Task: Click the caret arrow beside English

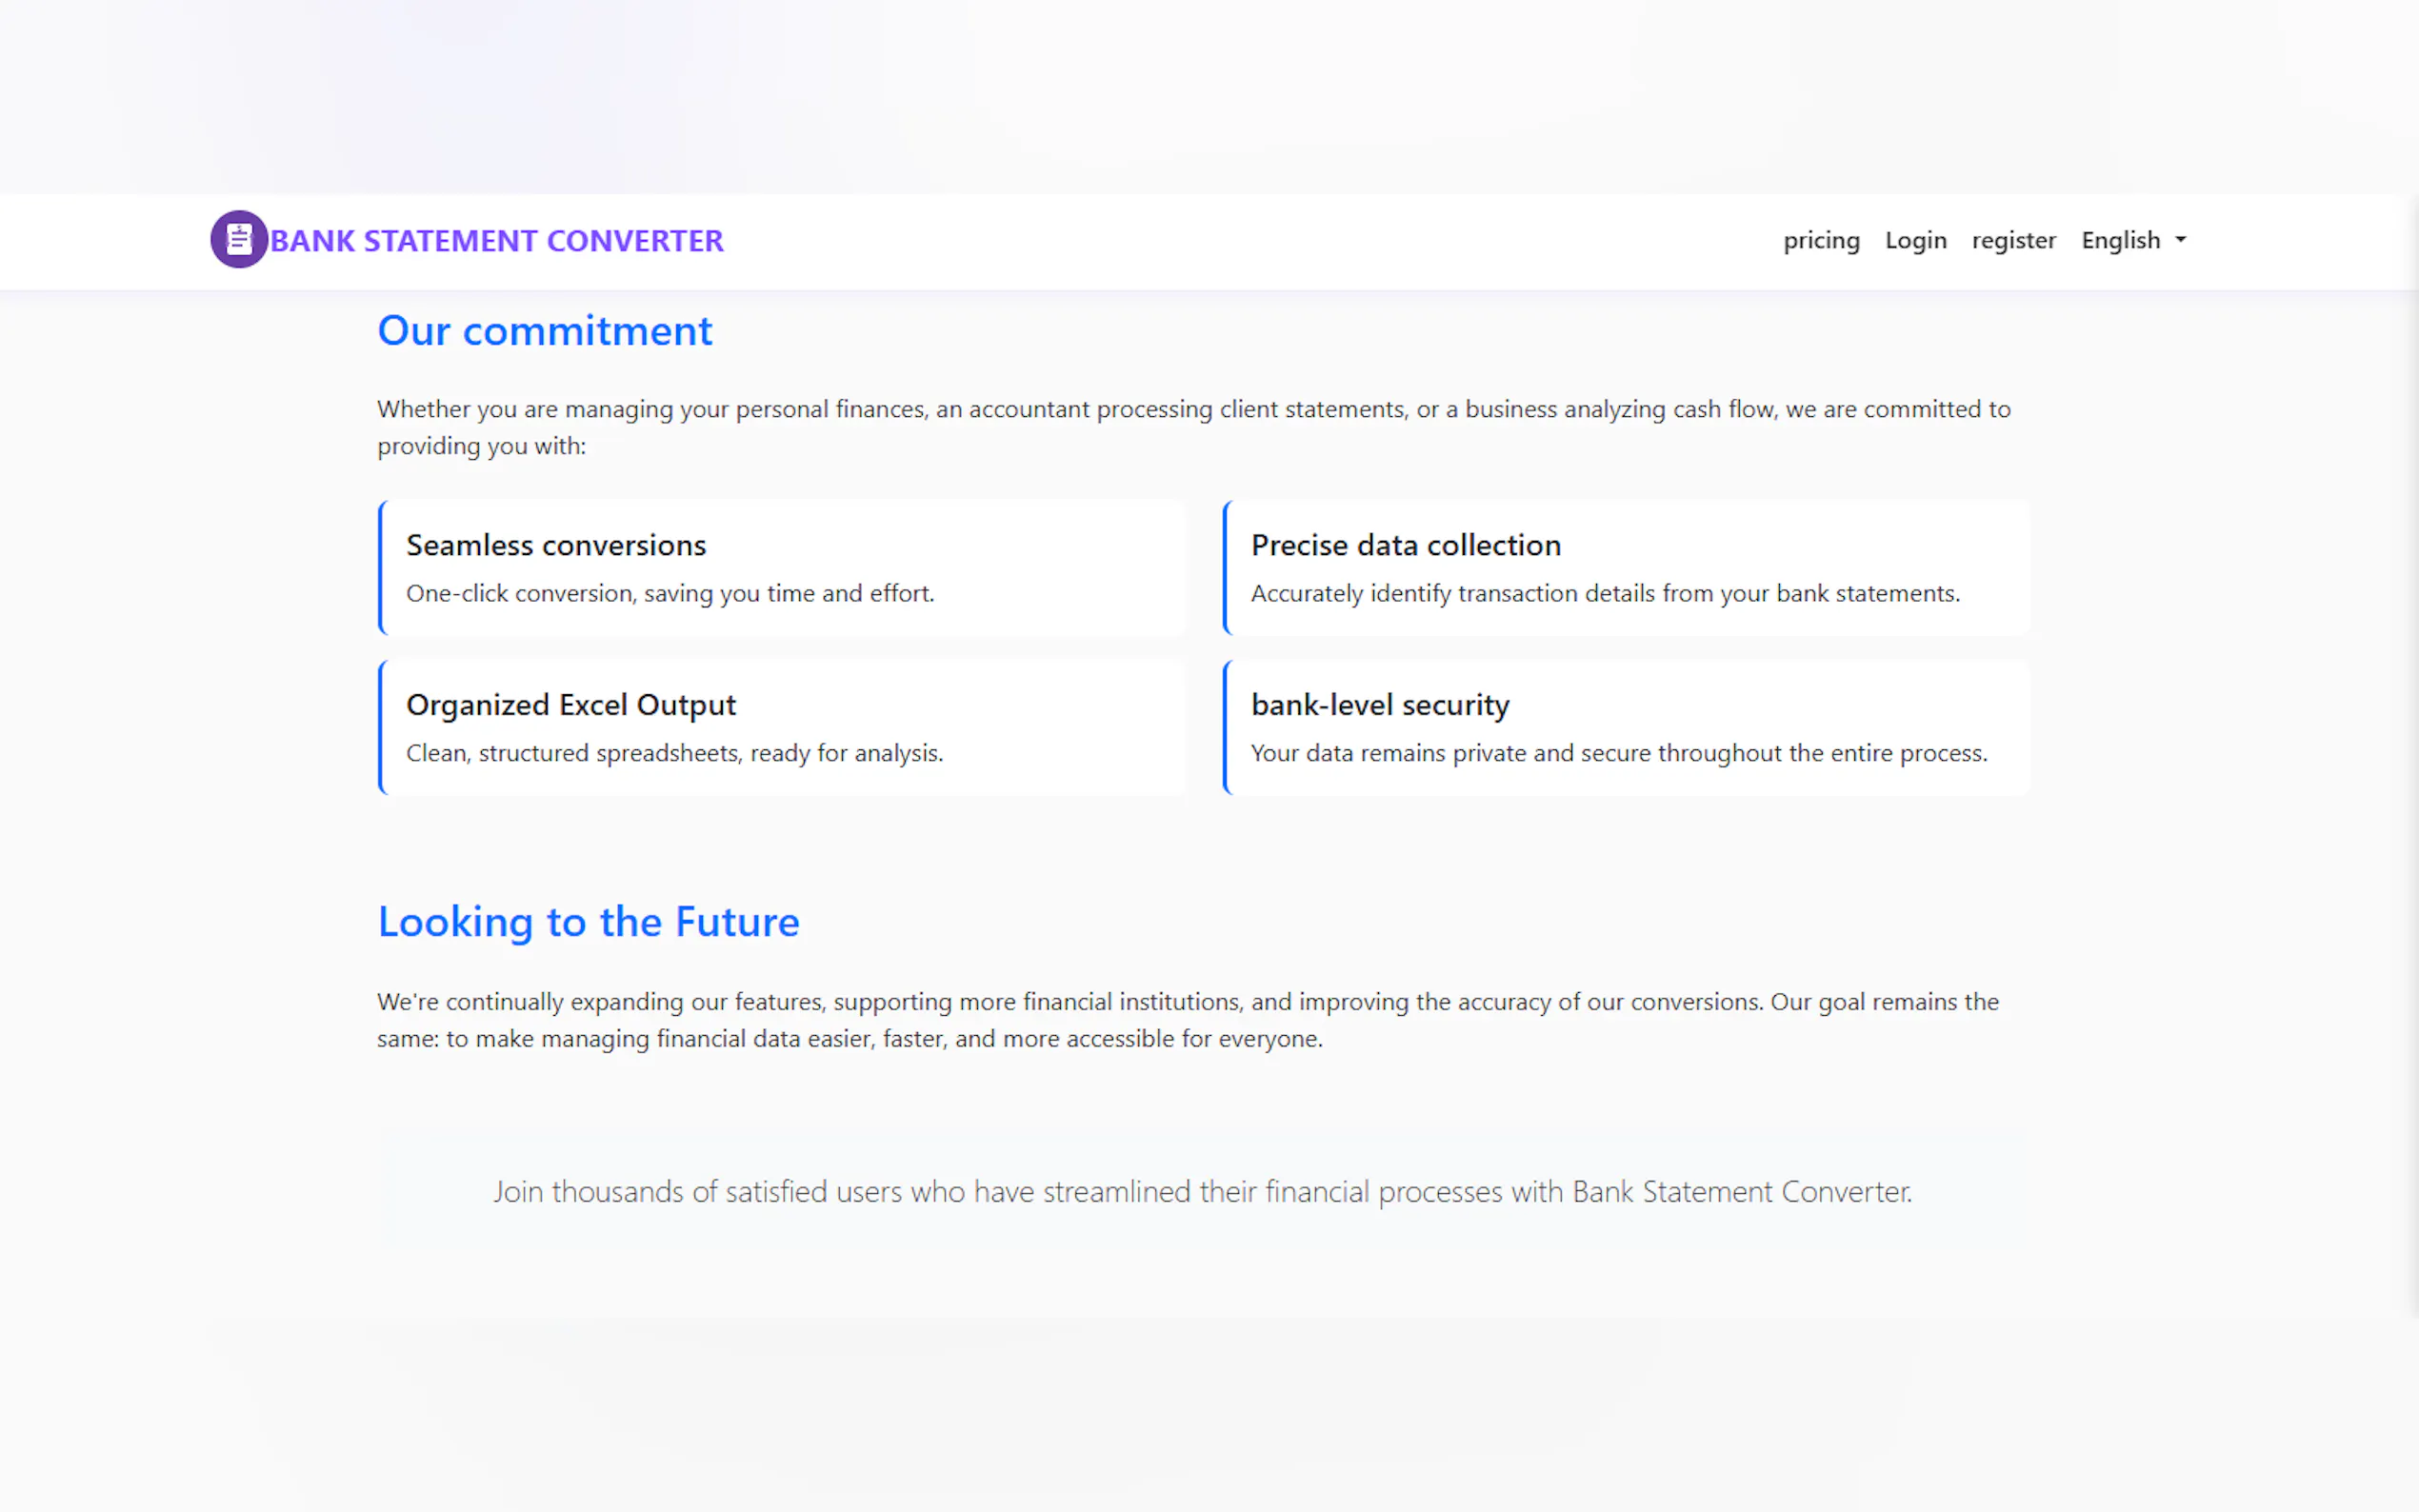Action: point(2181,240)
